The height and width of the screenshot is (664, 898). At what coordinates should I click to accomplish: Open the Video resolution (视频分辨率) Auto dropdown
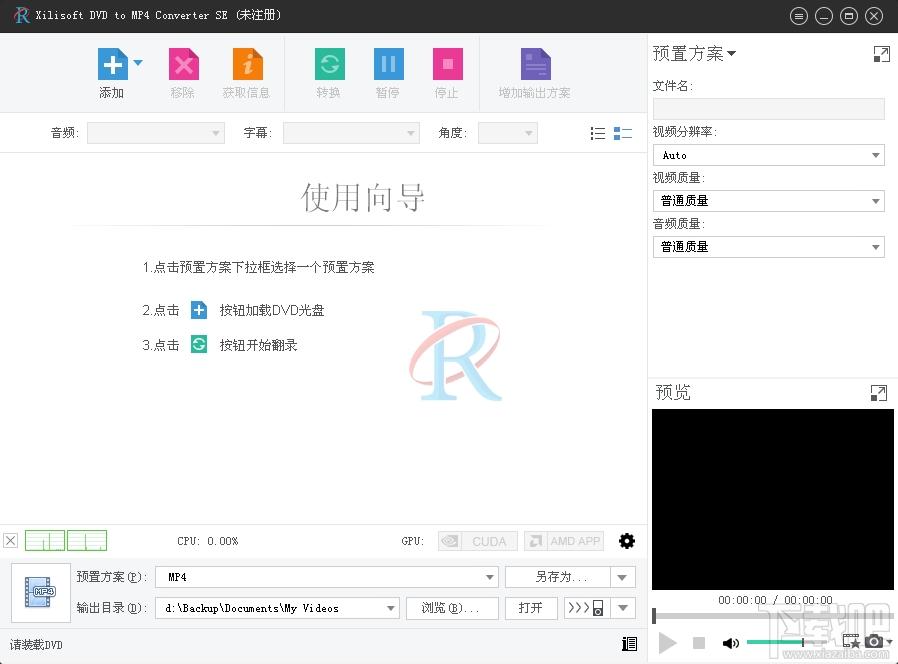pyautogui.click(x=769, y=155)
